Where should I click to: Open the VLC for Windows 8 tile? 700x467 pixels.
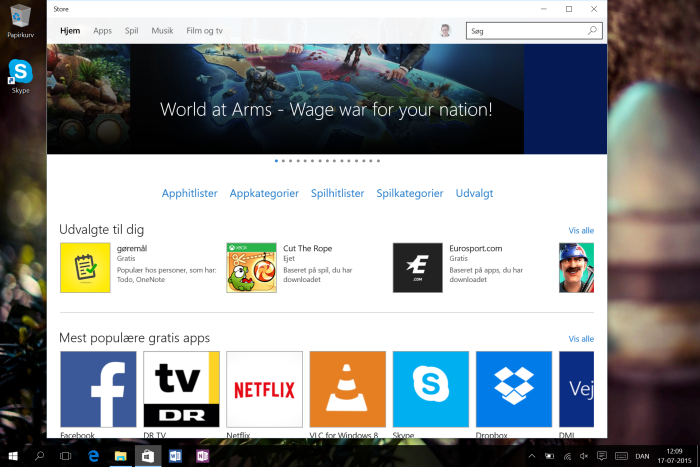[x=347, y=389]
